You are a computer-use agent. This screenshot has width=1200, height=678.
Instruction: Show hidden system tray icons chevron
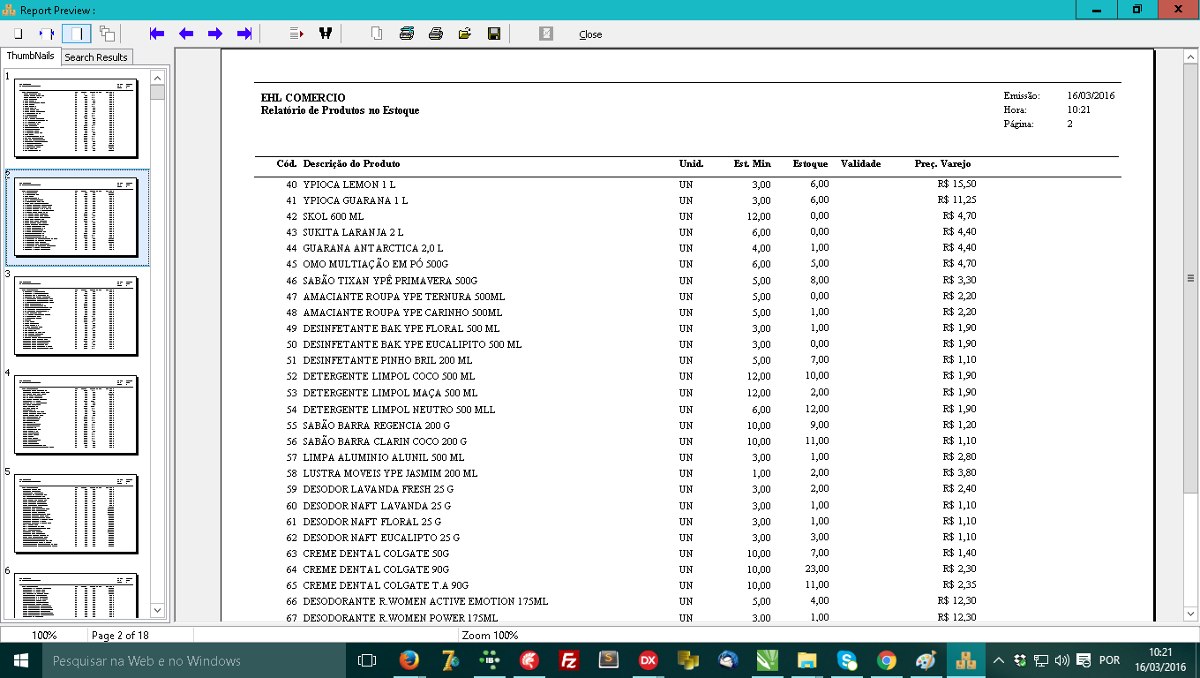pyautogui.click(x=998, y=660)
